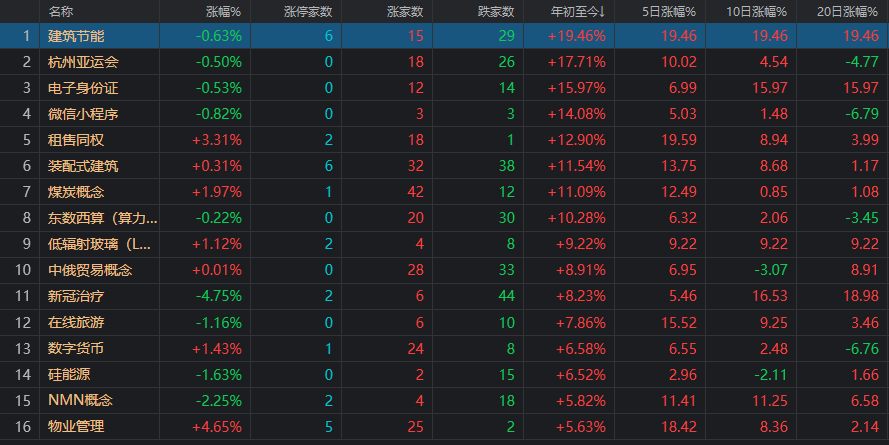Click the 涨停家数 column header
Screen dimensions: 889x445
[308, 11]
